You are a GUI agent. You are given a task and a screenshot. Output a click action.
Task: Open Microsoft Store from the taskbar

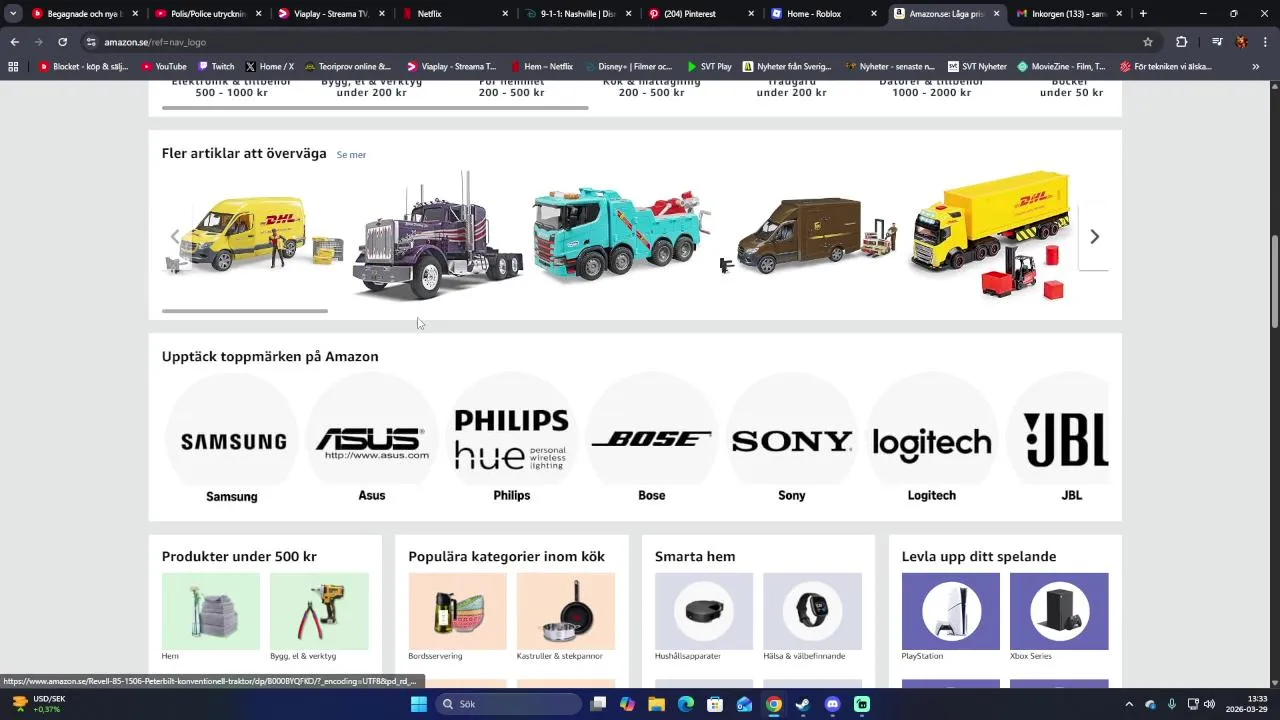(x=715, y=704)
